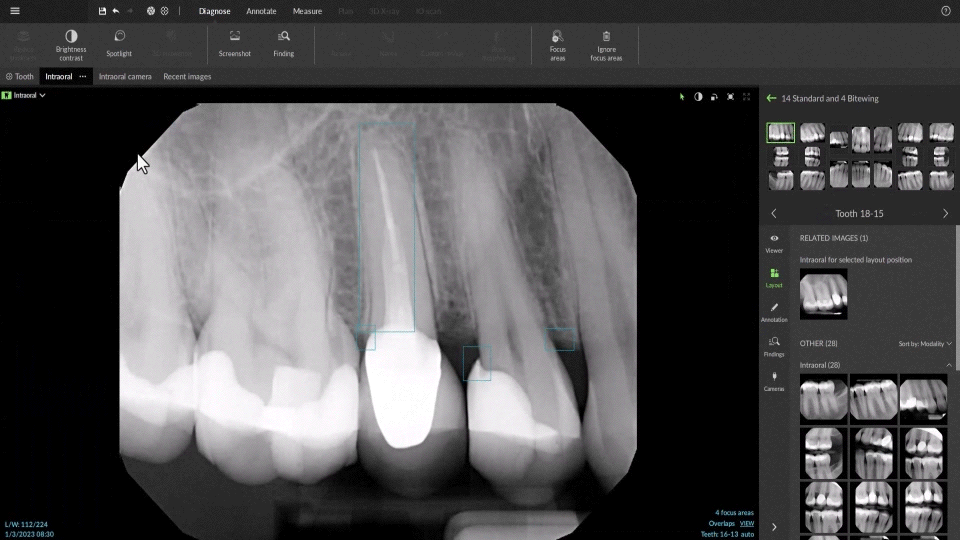Save with the floppy disk icon
Screen dimensions: 960x540
point(102,11)
